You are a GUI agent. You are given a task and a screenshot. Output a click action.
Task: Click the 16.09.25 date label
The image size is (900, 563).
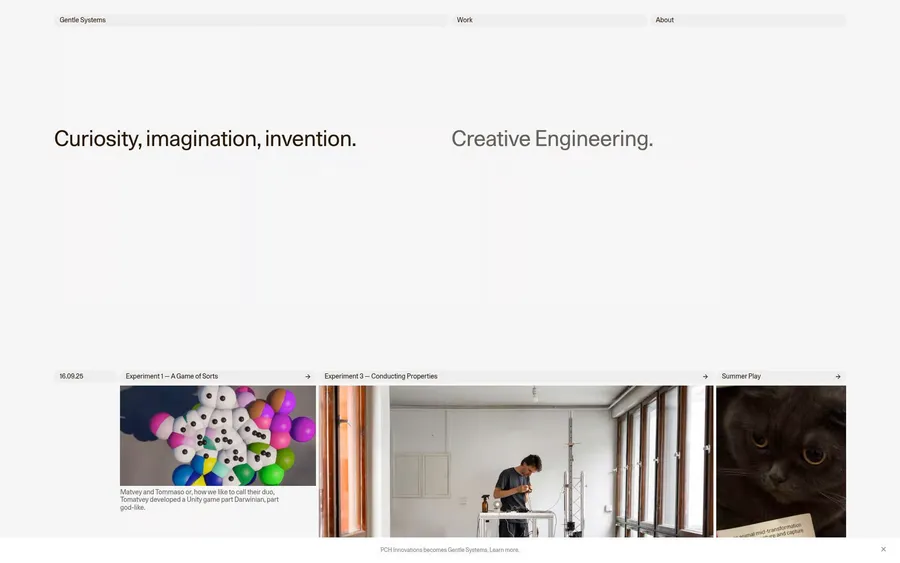tap(71, 377)
